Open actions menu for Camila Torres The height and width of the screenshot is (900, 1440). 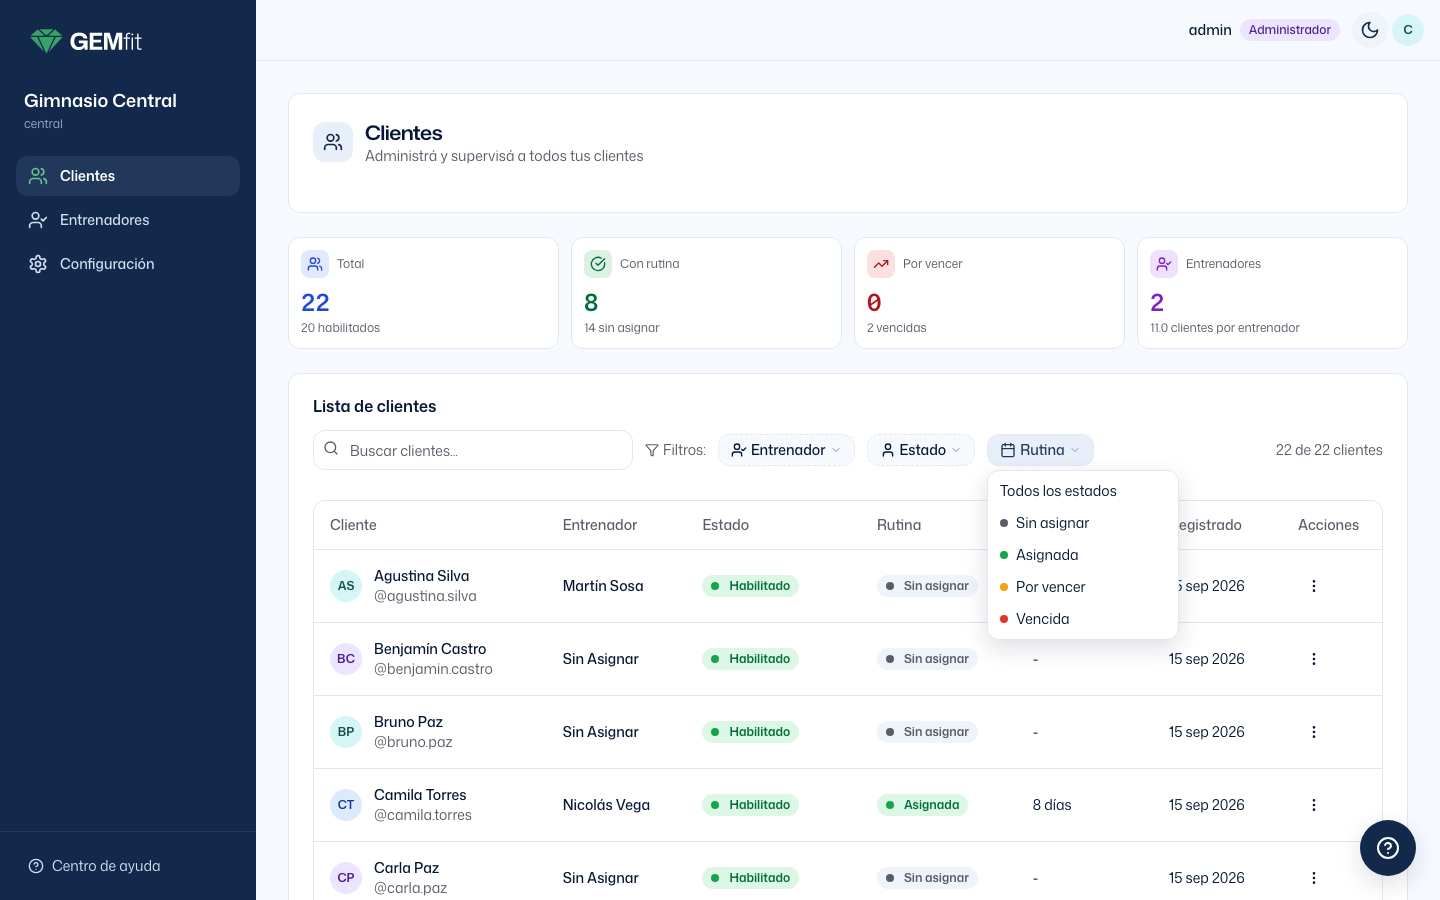(x=1314, y=805)
